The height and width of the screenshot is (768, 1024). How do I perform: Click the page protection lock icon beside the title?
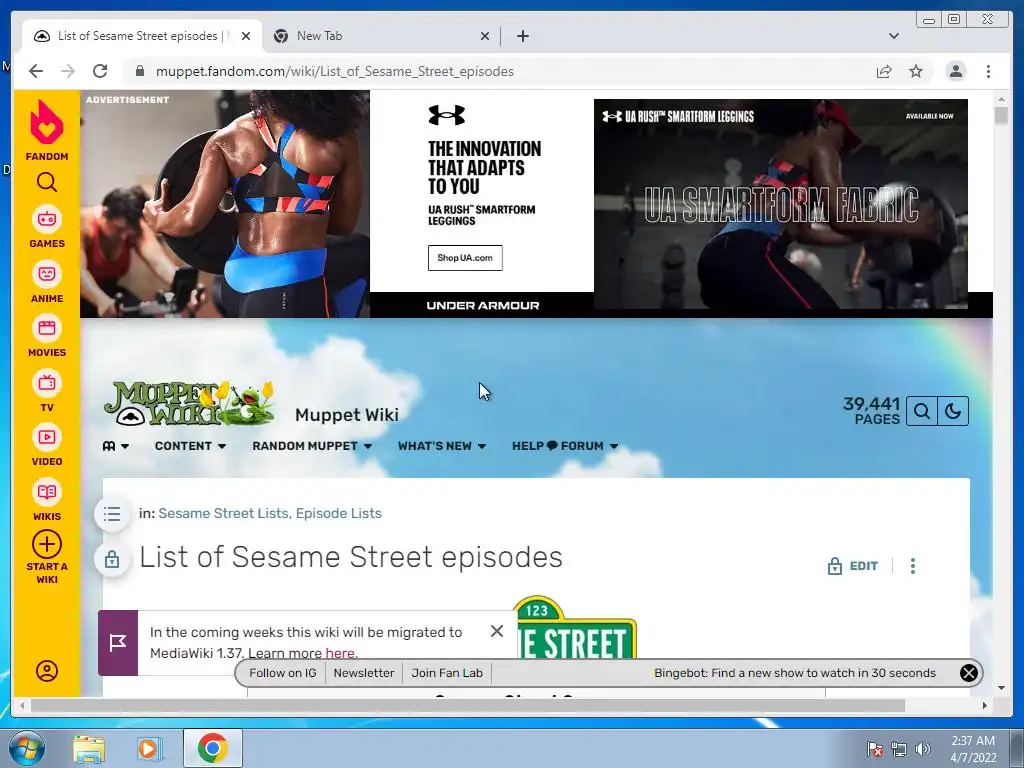(112, 559)
